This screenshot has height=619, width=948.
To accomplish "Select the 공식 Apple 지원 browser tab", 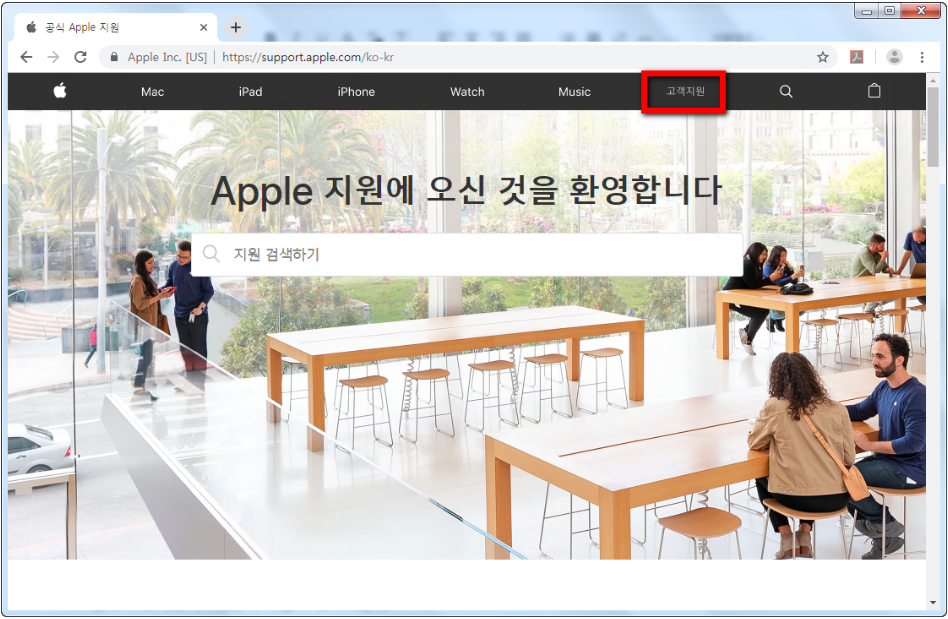I will (115, 27).
